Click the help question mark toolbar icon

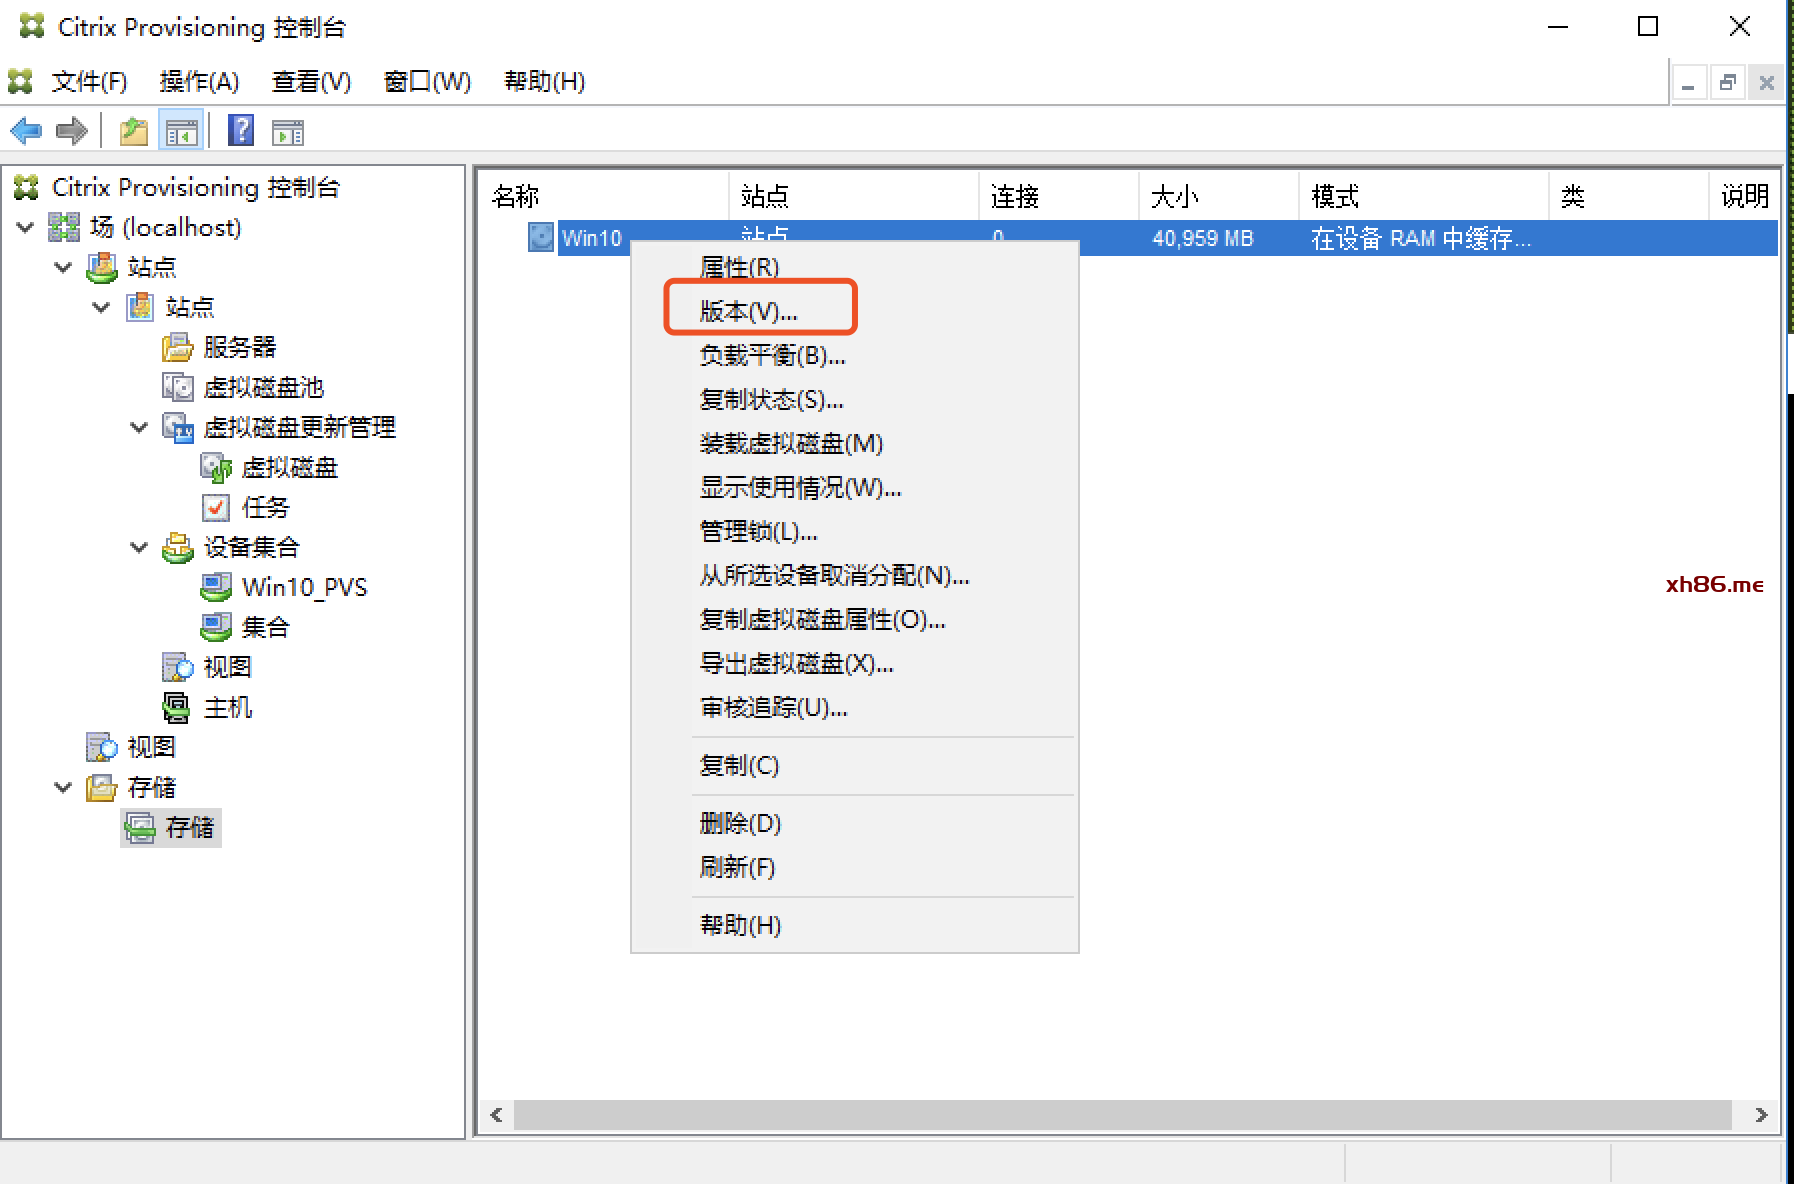[241, 131]
